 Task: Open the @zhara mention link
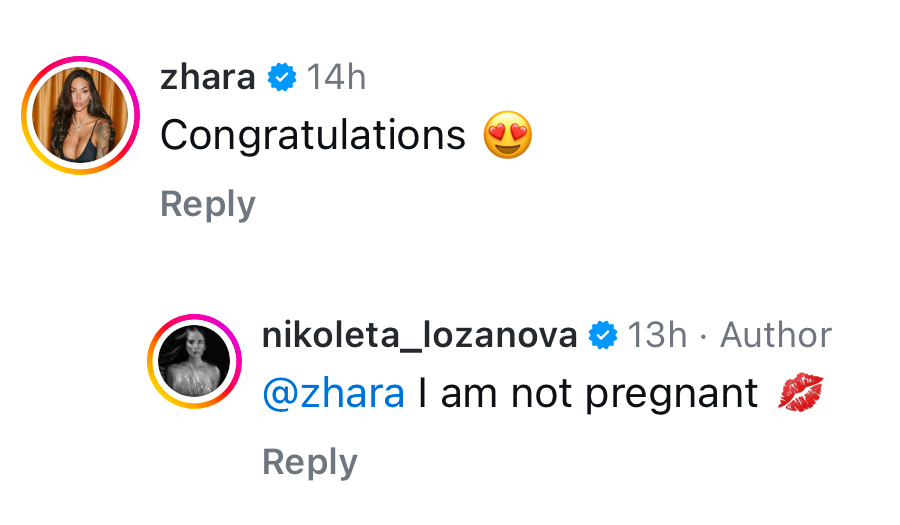(x=333, y=393)
